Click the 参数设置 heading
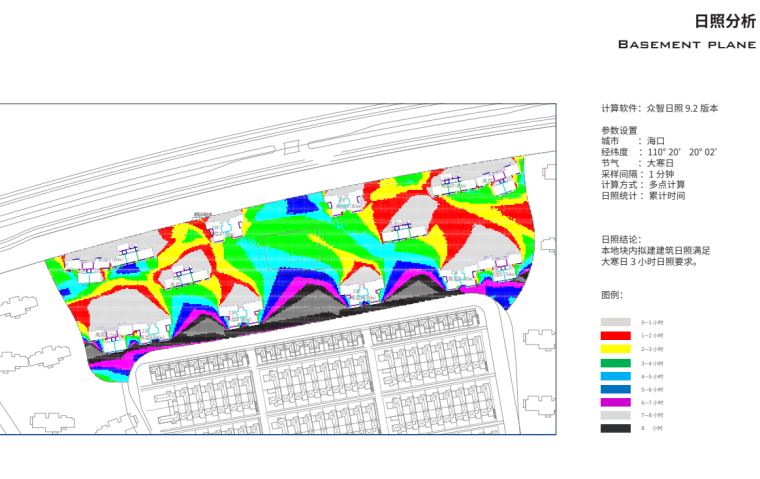This screenshot has width=760, height=479. [619, 130]
